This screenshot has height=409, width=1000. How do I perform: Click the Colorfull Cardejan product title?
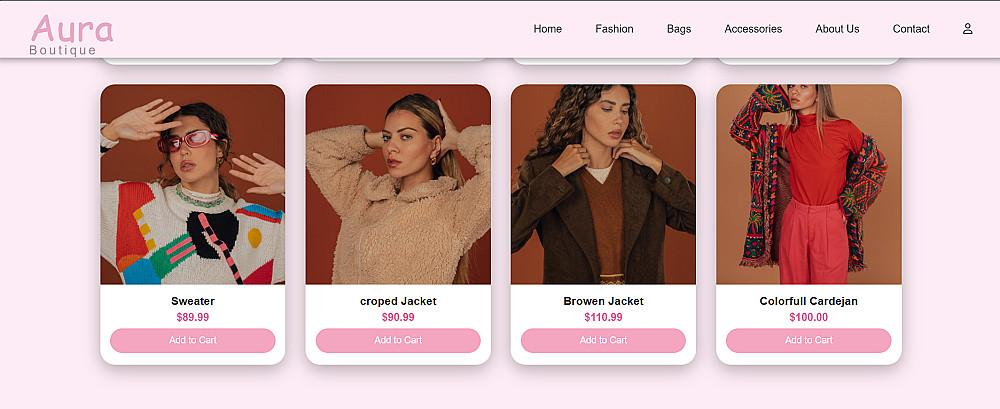tap(809, 301)
